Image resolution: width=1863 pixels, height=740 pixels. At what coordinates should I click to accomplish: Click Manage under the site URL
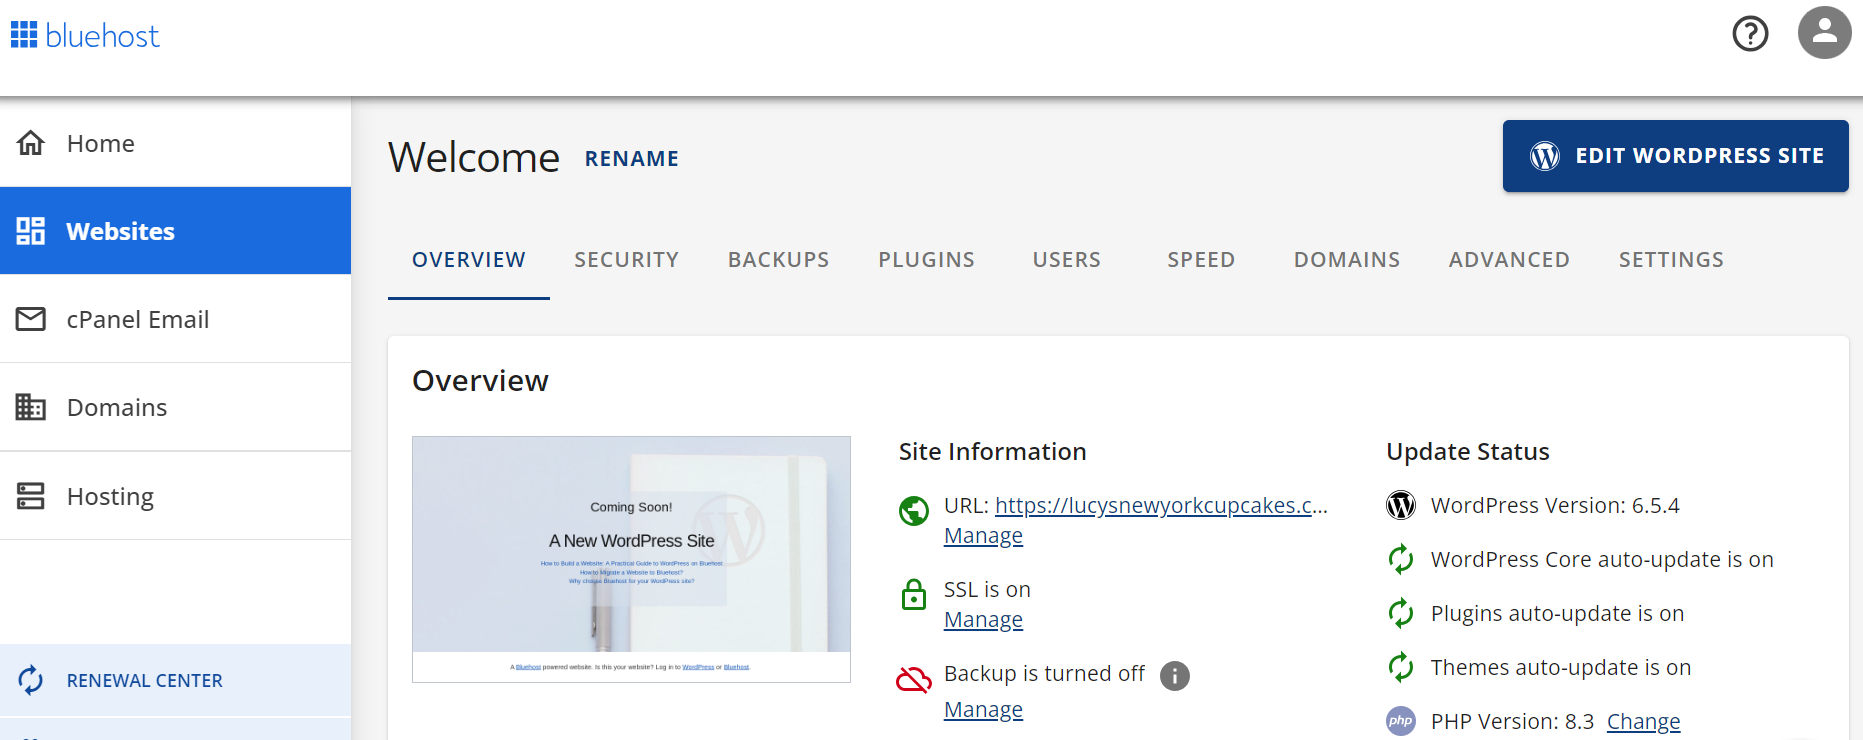pyautogui.click(x=983, y=536)
